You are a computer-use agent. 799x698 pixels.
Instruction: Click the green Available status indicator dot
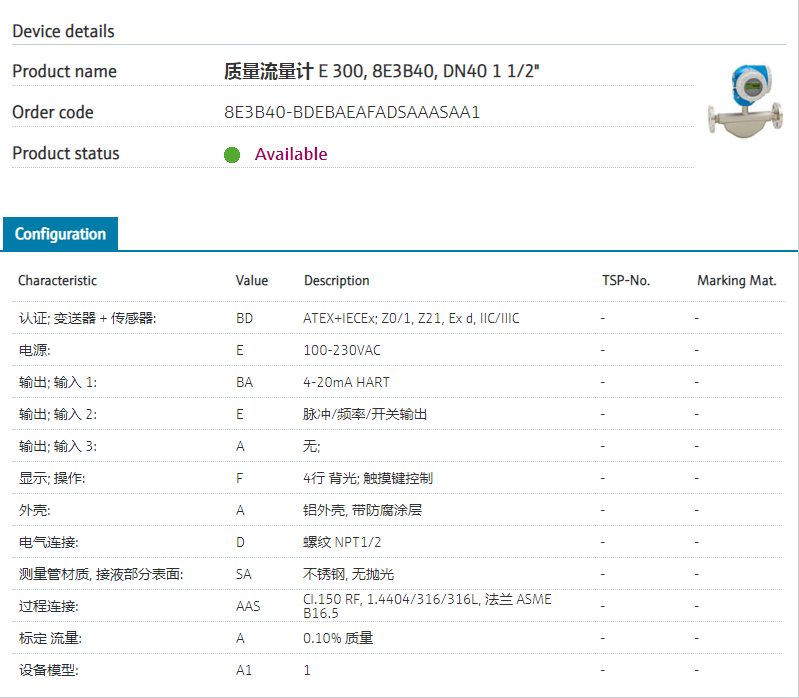(x=232, y=154)
